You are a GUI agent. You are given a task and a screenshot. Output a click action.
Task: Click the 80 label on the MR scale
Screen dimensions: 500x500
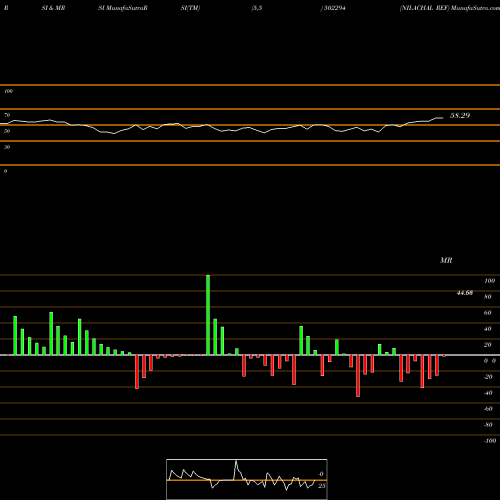point(487,297)
